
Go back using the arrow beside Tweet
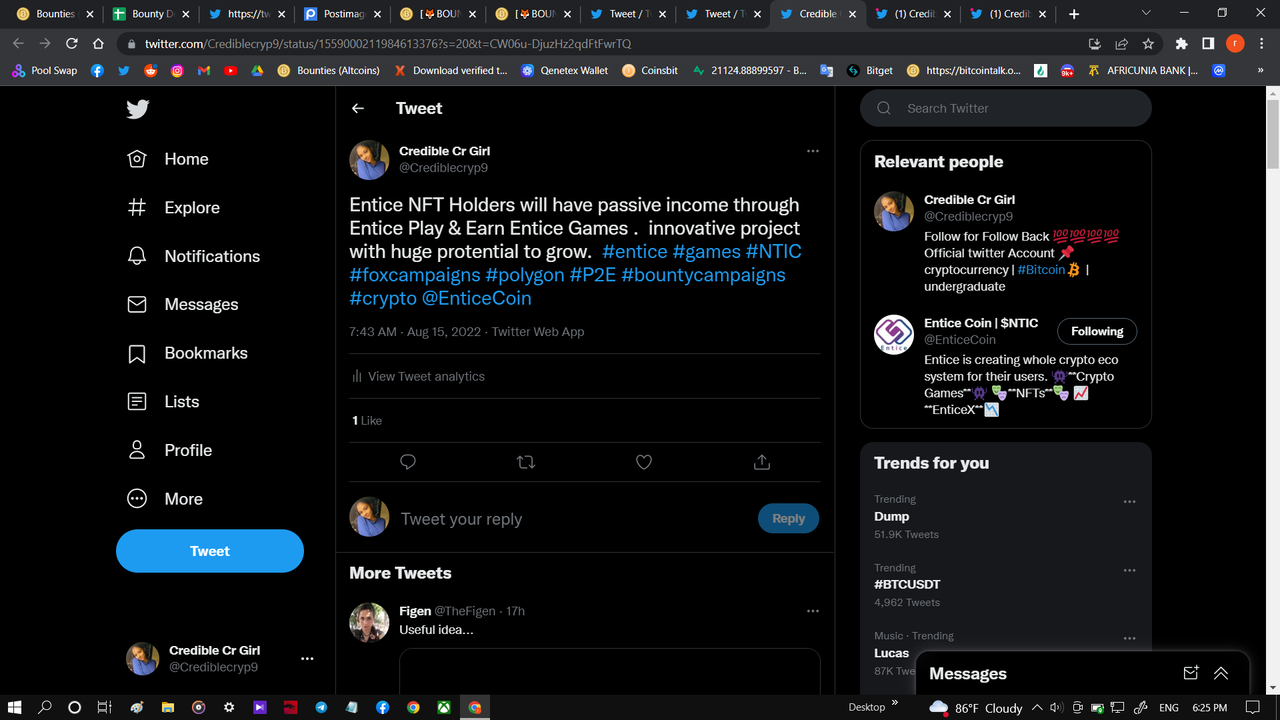(x=358, y=108)
